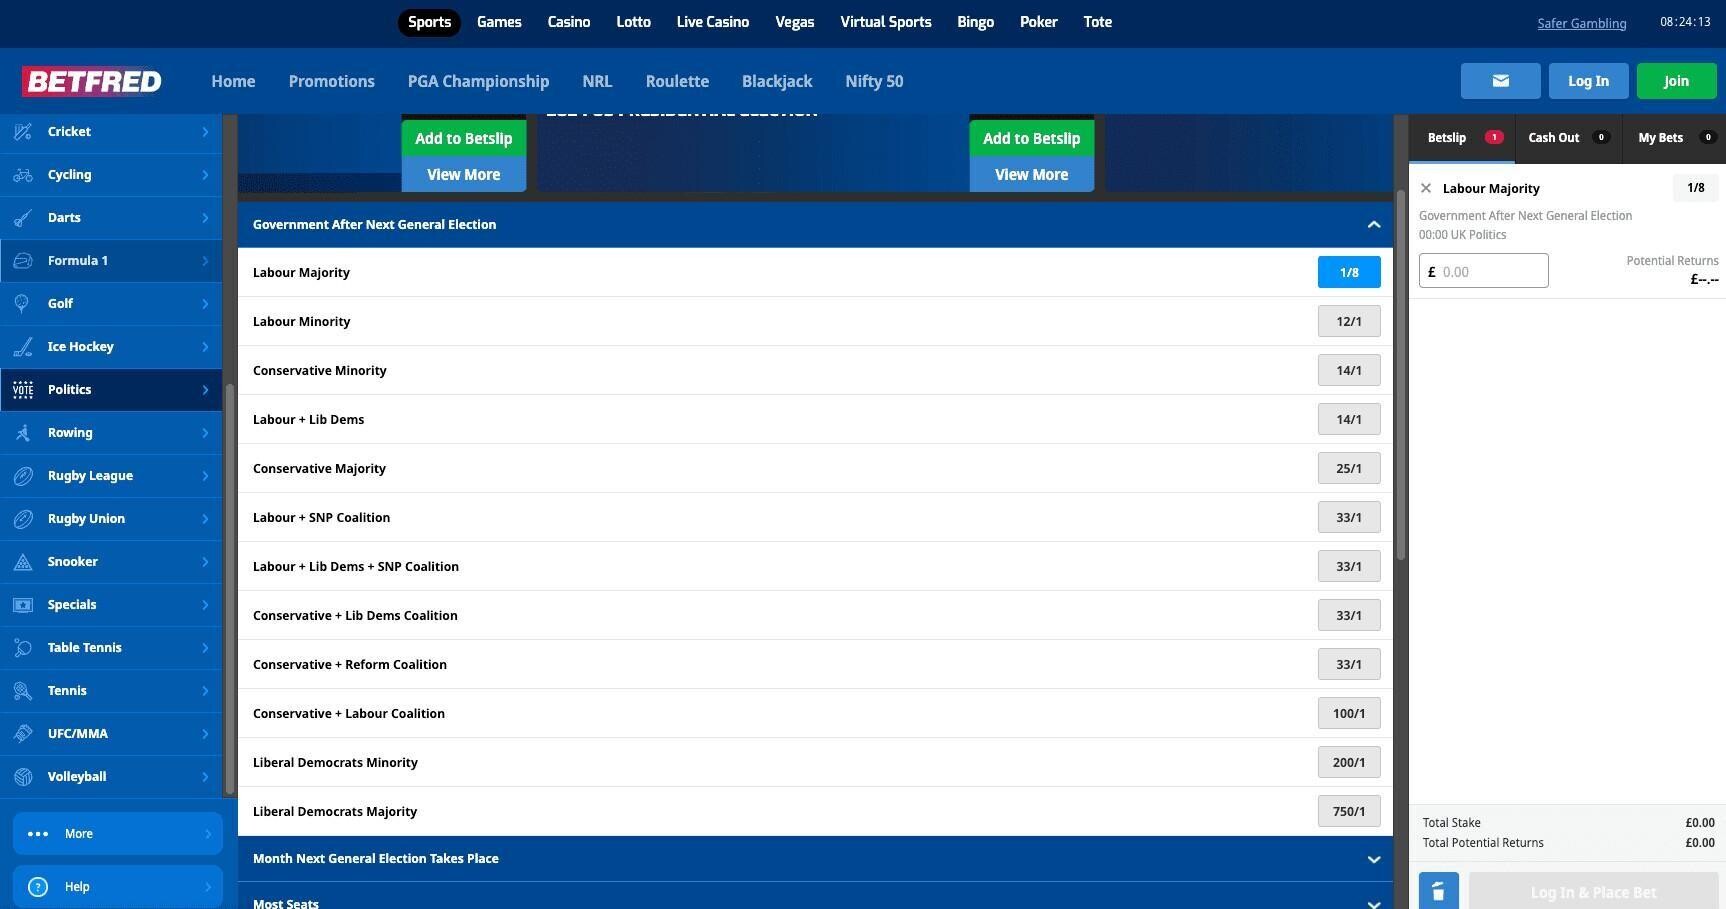Open the Nifty 50 nav link

pyautogui.click(x=874, y=81)
